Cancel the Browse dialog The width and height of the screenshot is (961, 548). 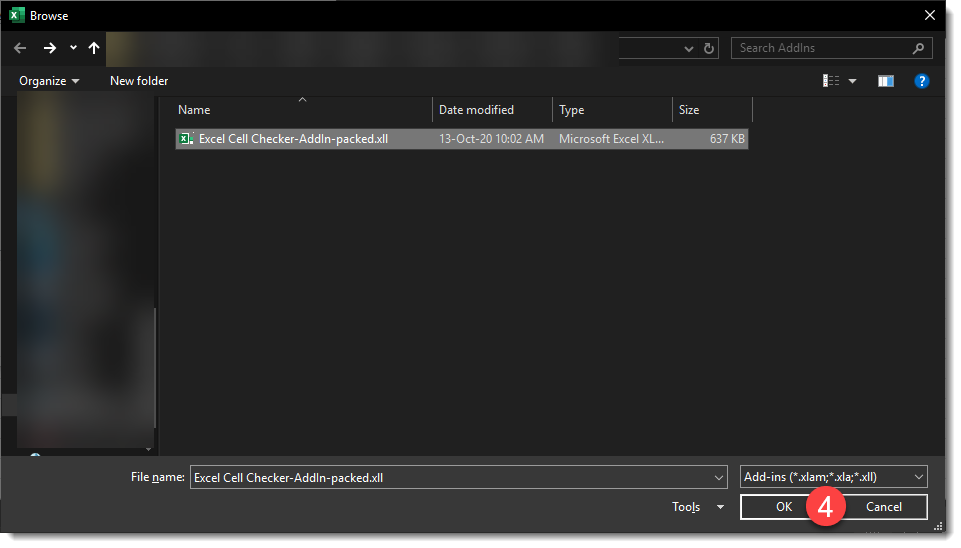(x=884, y=507)
